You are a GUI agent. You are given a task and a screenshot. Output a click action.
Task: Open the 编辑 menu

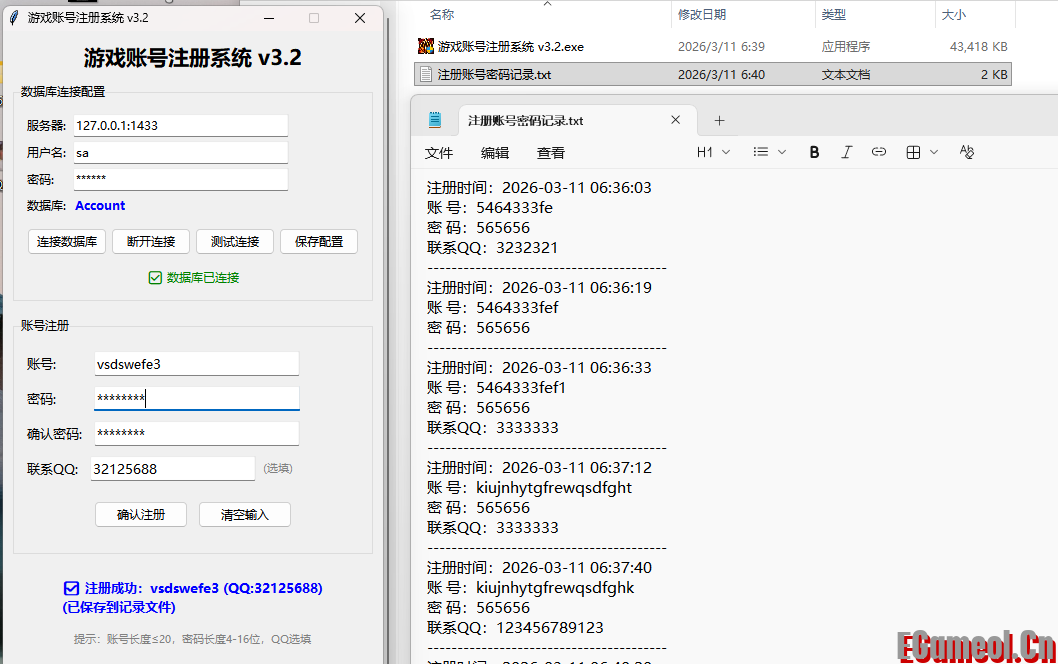[495, 153]
